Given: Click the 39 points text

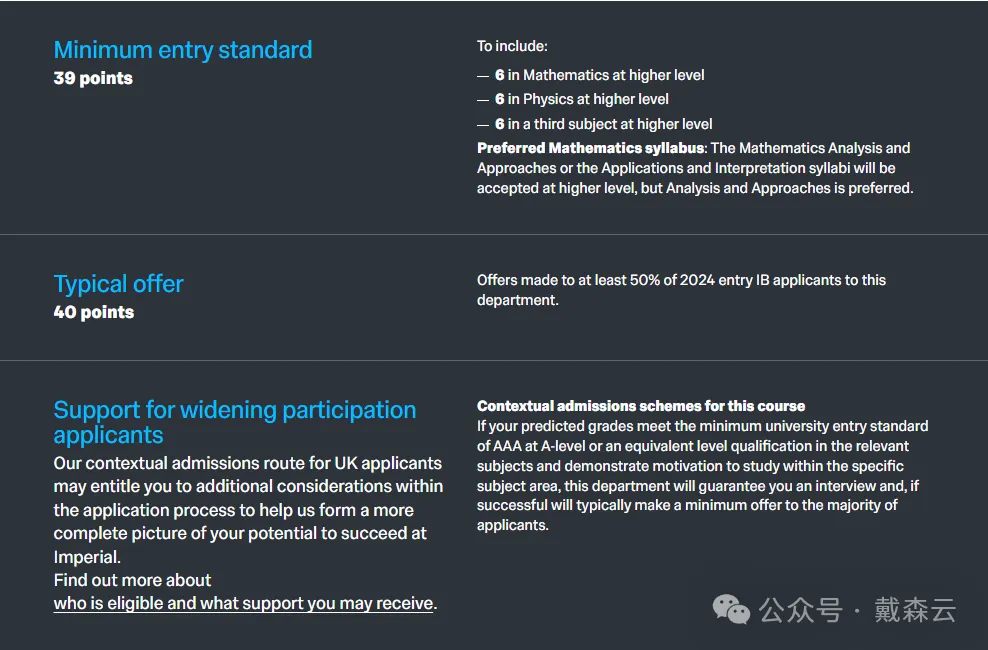Looking at the screenshot, I should (93, 78).
